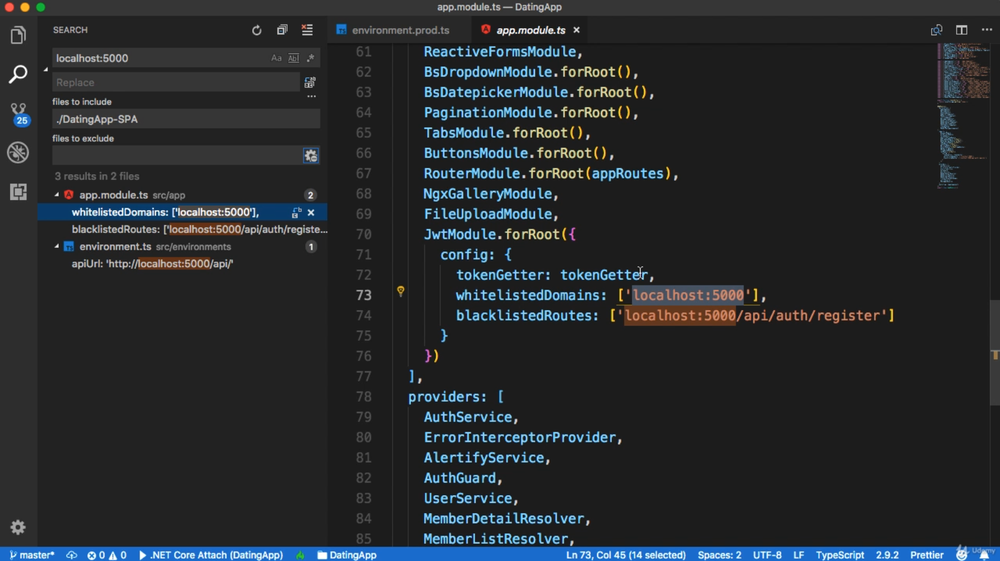Toggle use exclude settings and ignore files
The width and height of the screenshot is (1000, 561).
[x=311, y=155]
